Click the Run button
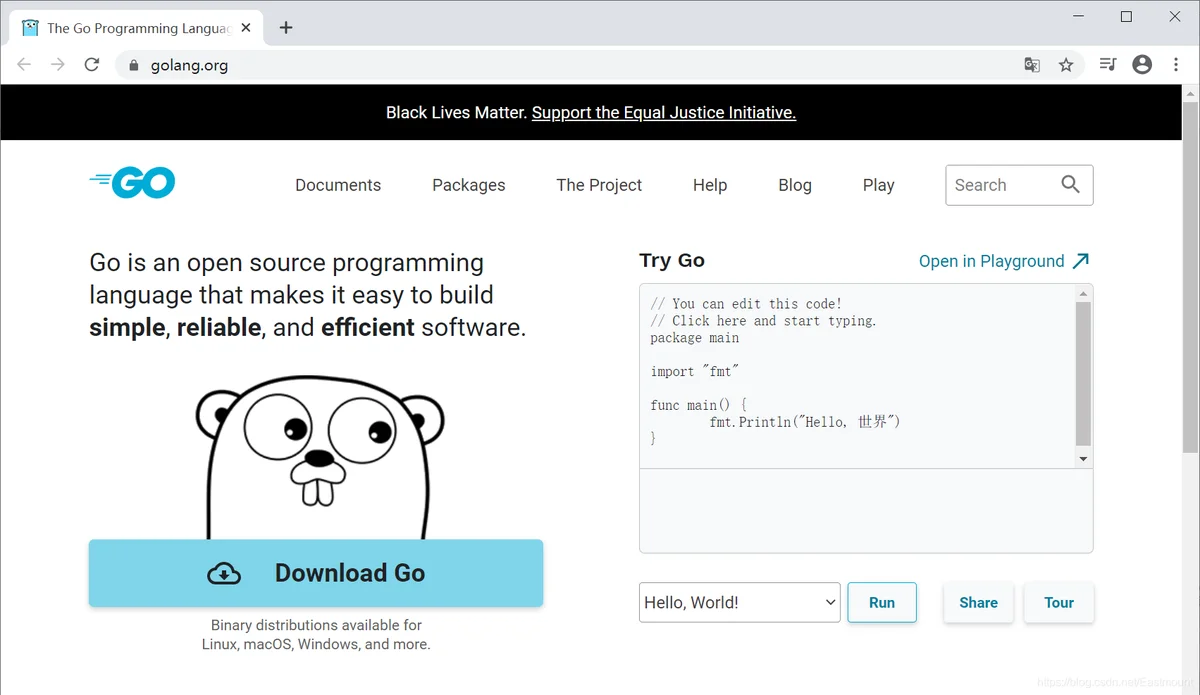 pos(882,602)
